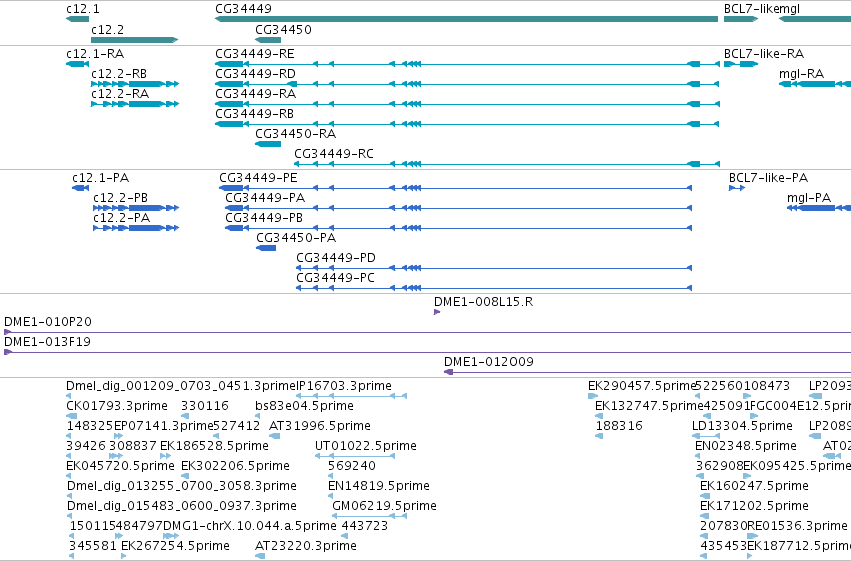Screen dimensions: 851x561
Task: Select EST AT23220.3prime
Action: [306, 546]
